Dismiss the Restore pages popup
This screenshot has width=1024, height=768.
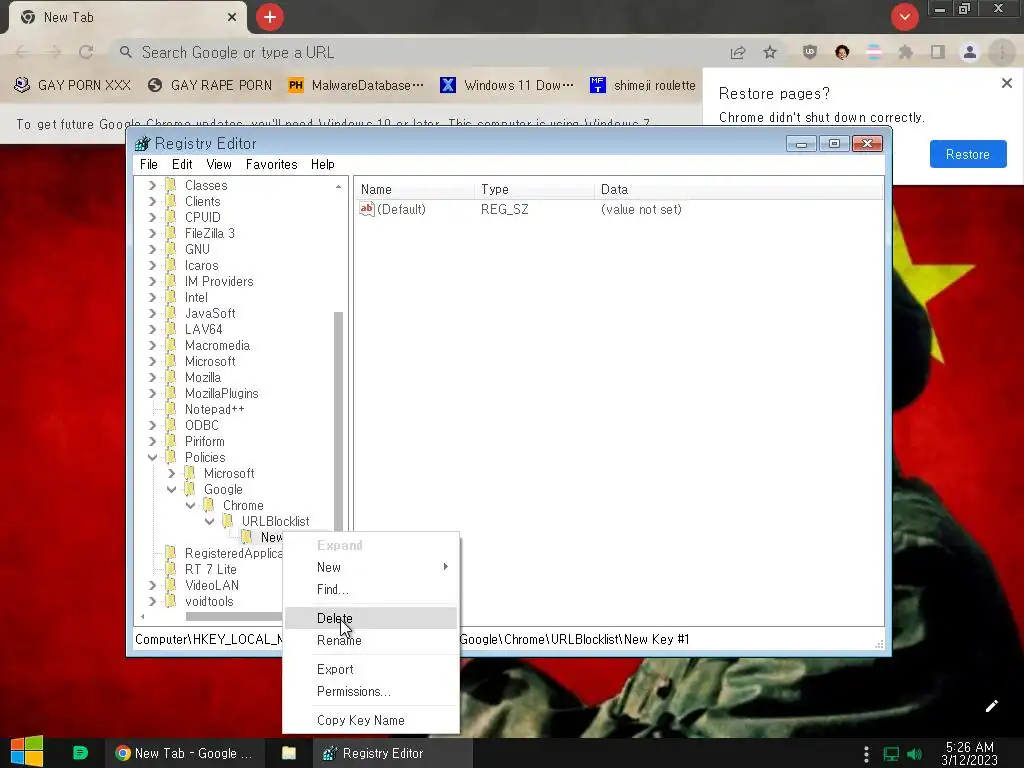coord(1006,83)
